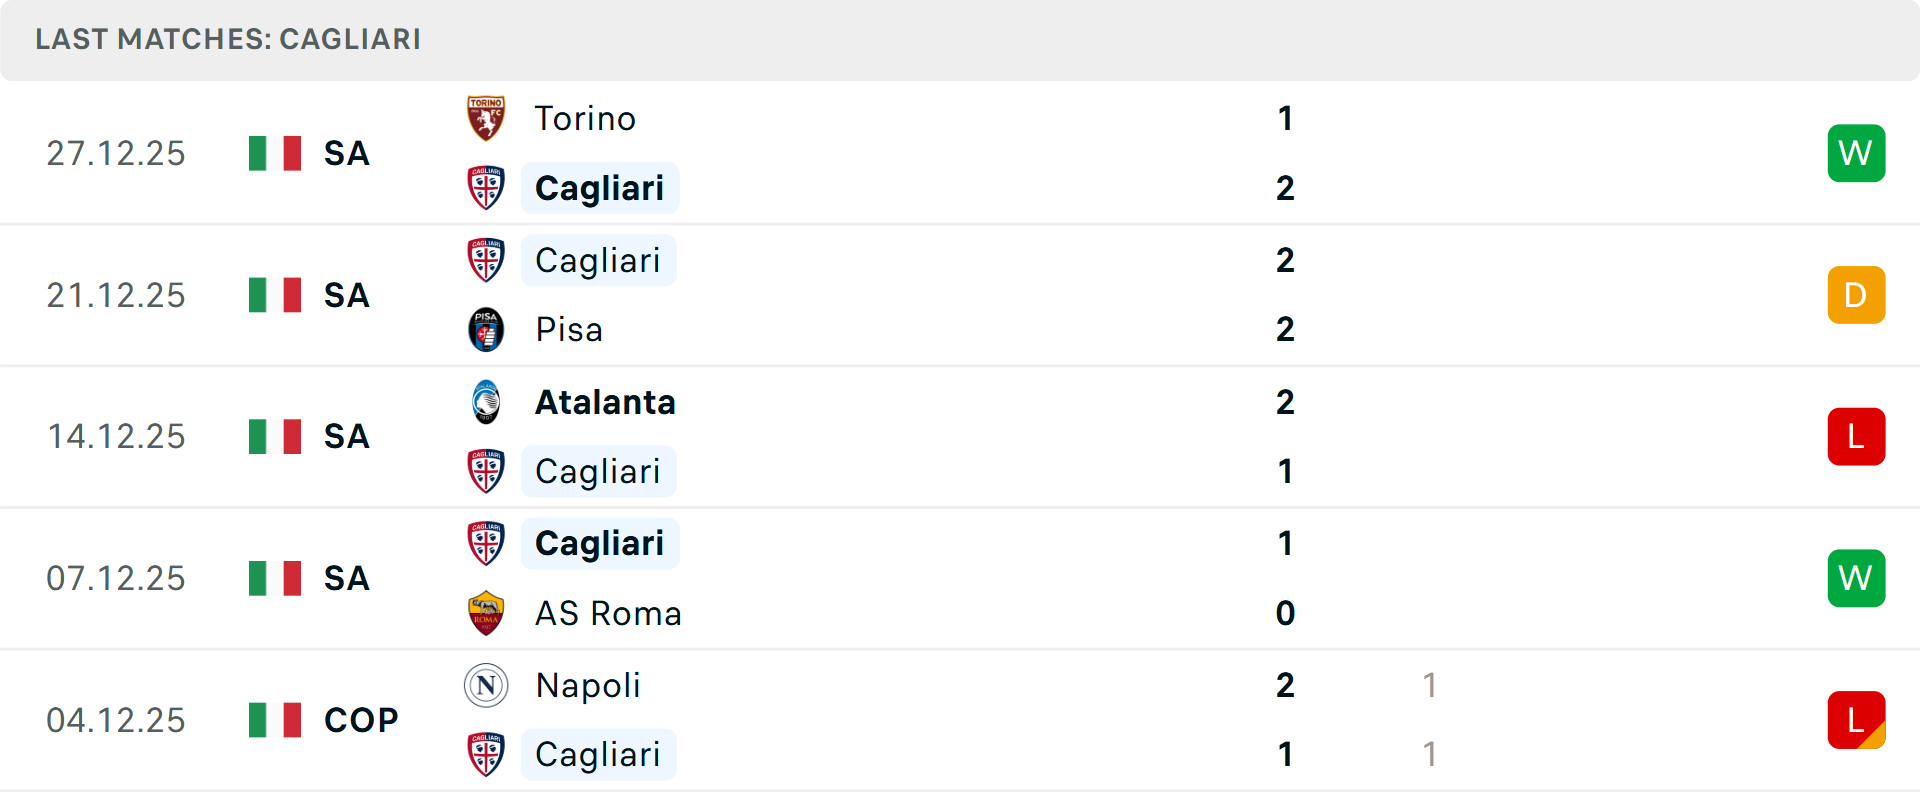
Task: Click the W badge for AS Roma match
Action: [1856, 578]
